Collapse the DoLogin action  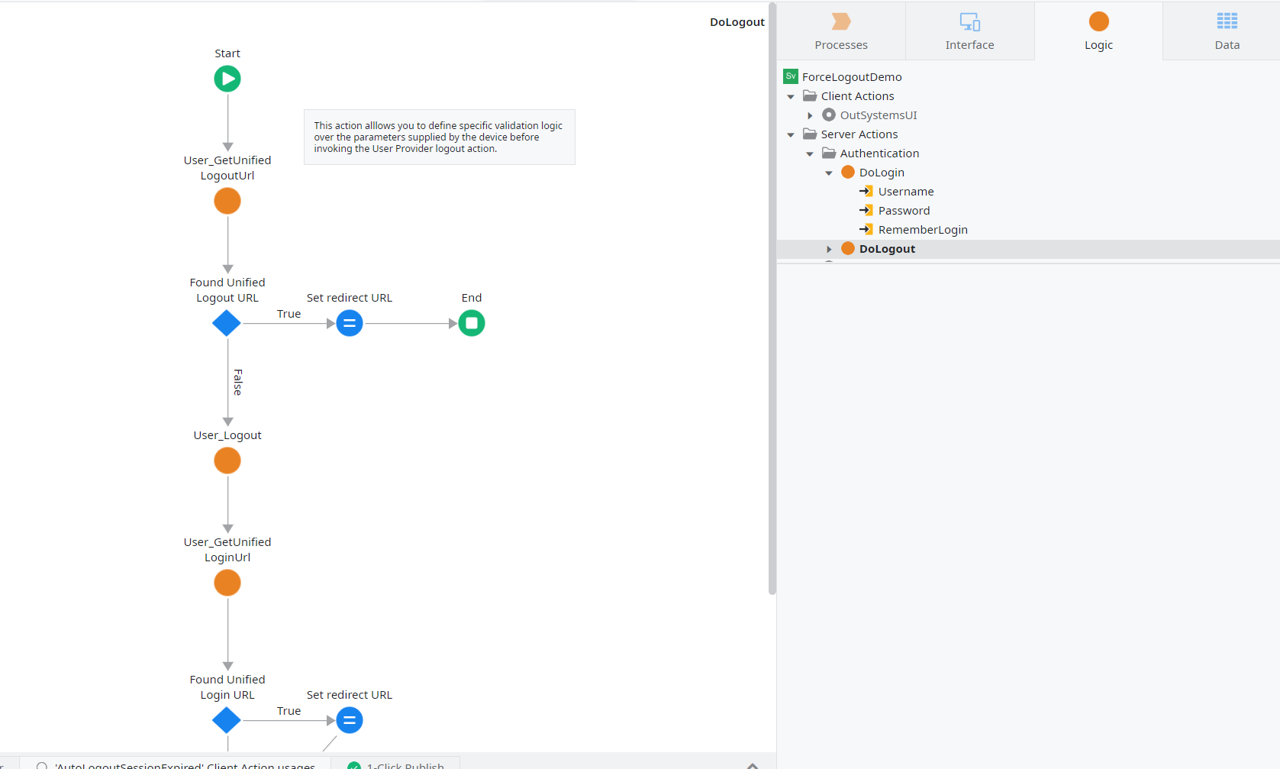829,173
